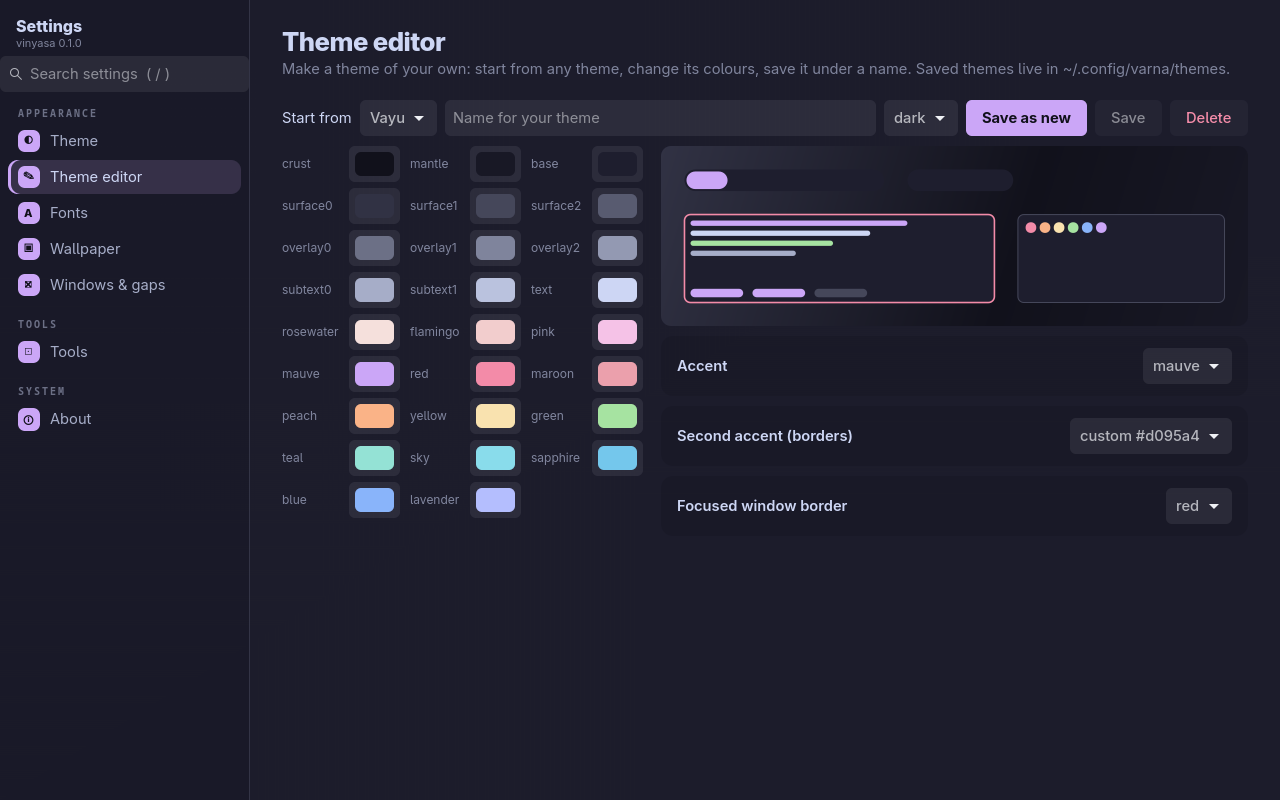Edit the peach color swatch
The image size is (1280, 800).
click(x=374, y=416)
